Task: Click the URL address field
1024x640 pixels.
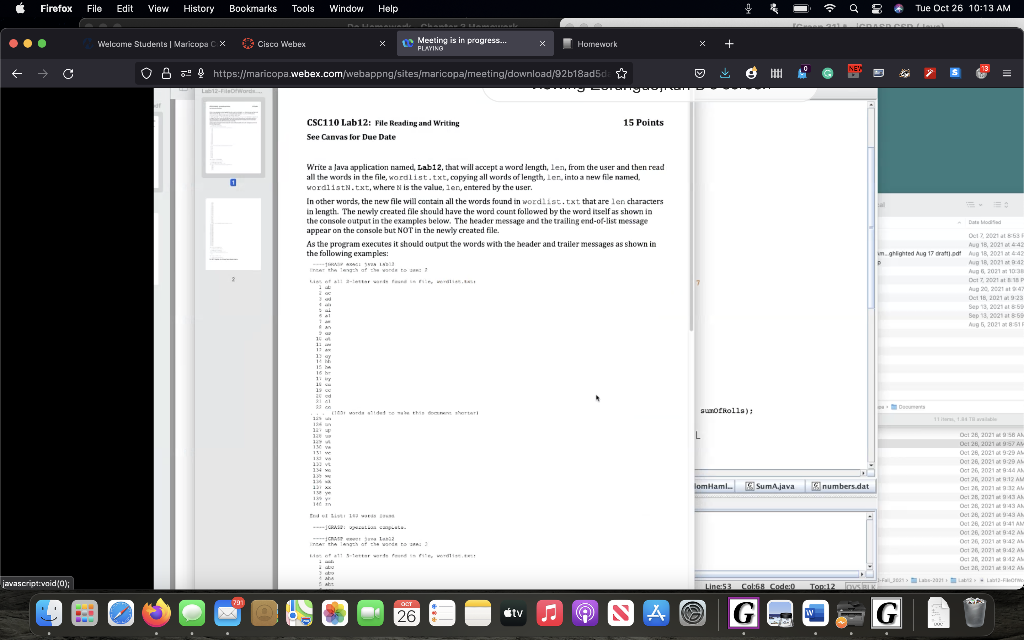Action: (410, 74)
